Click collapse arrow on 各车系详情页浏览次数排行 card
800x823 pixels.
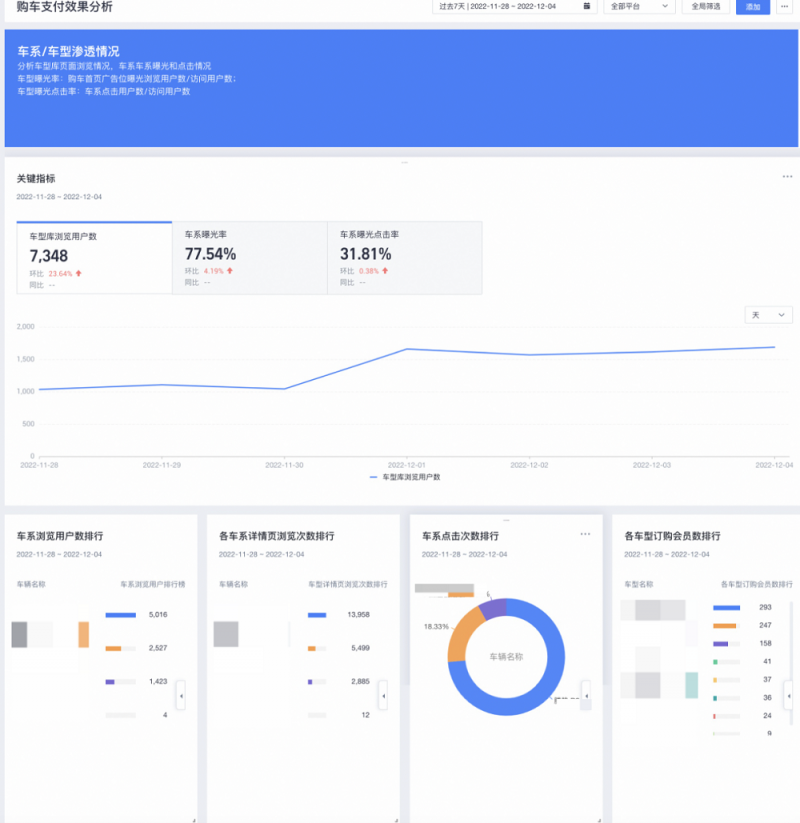(383, 694)
